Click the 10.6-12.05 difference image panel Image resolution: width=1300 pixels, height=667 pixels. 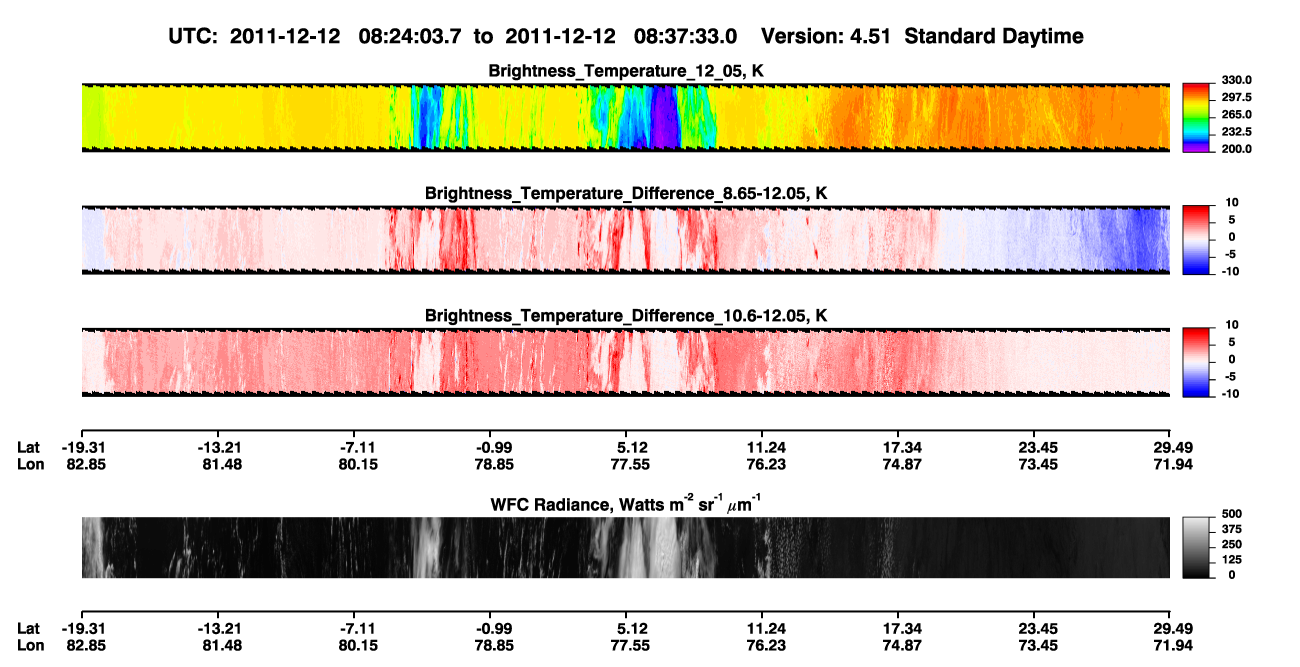pos(625,362)
